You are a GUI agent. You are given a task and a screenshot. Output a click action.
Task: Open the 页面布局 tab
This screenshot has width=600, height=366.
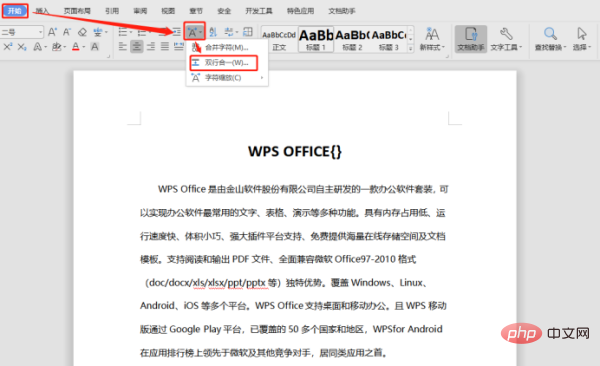(77, 11)
